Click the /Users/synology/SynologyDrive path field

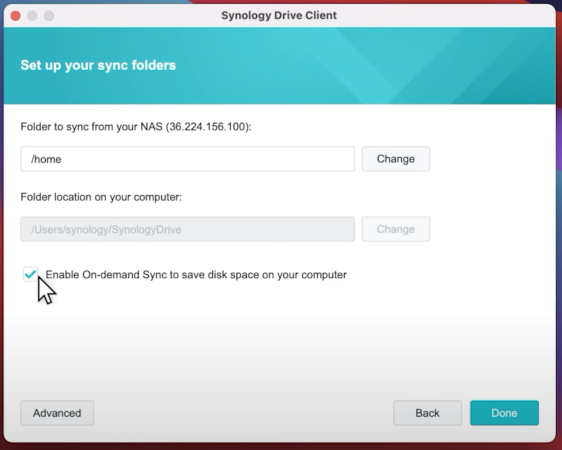187,229
